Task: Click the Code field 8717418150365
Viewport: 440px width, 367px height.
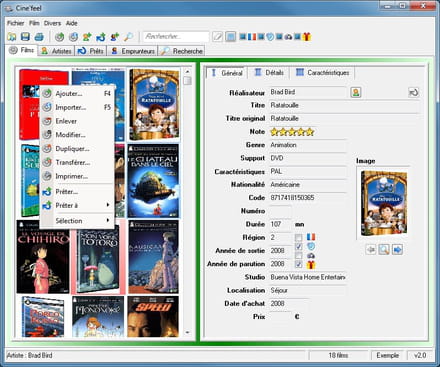Action: 308,198
